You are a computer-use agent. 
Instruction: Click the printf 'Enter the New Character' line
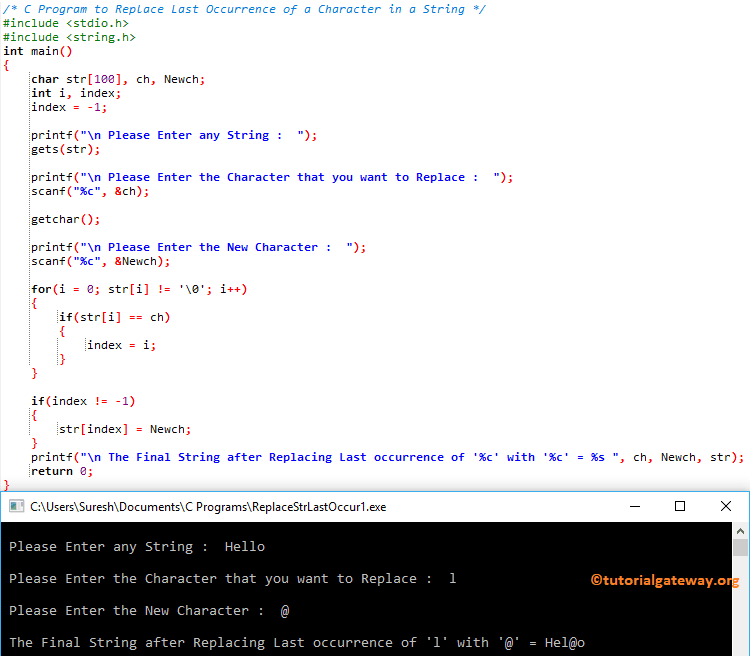(x=198, y=247)
